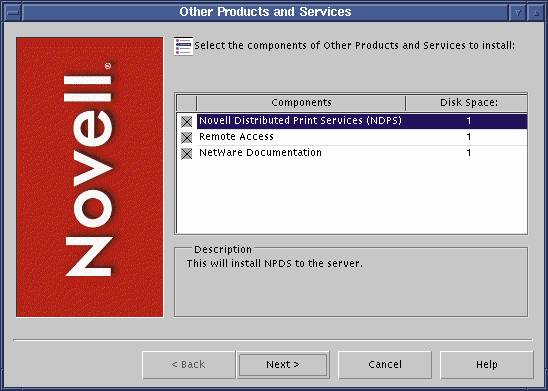Toggle the Remote Access checkbox
Image resolution: width=548 pixels, height=391 pixels.
pyautogui.click(x=187, y=137)
